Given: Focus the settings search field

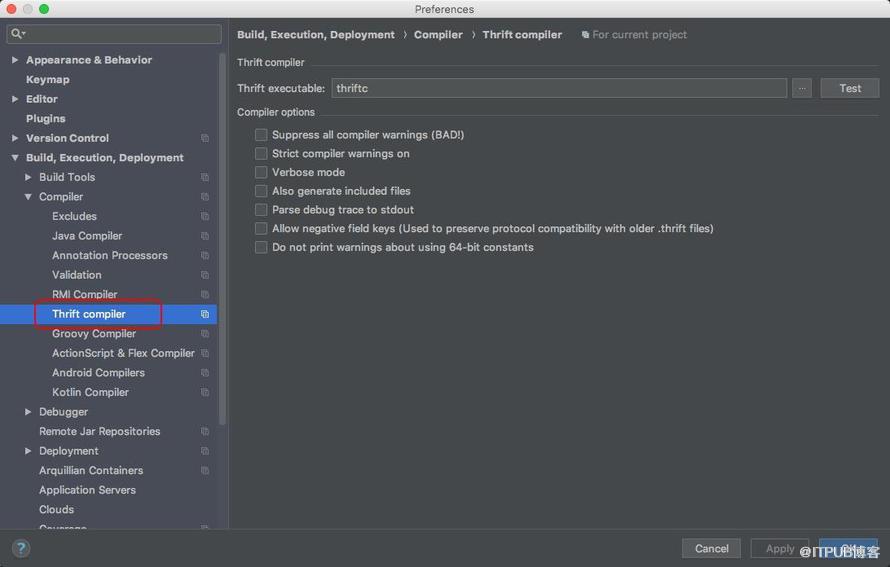Looking at the screenshot, I should tap(114, 34).
